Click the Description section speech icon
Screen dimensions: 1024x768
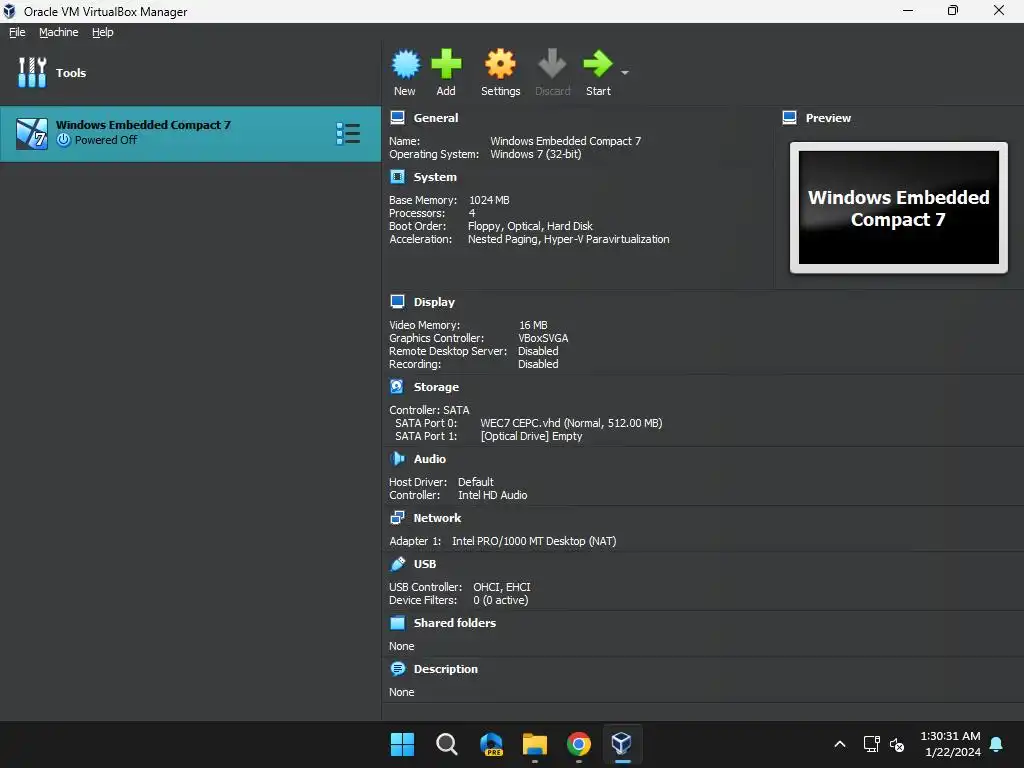pyautogui.click(x=397, y=669)
